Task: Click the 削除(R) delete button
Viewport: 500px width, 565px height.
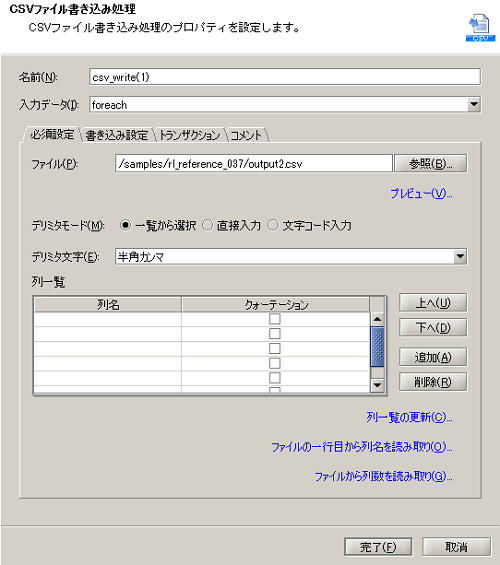Action: [433, 382]
